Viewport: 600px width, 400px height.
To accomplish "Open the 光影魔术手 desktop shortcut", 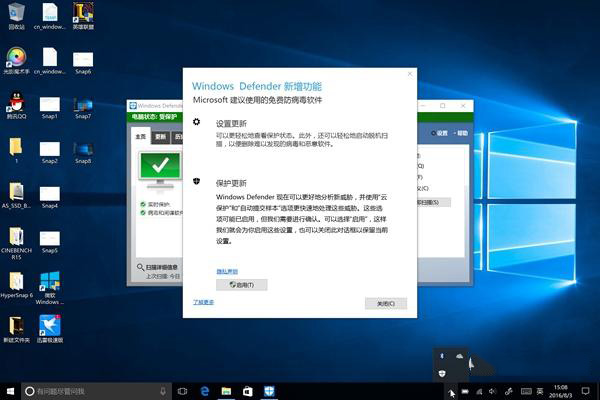I will (16, 60).
